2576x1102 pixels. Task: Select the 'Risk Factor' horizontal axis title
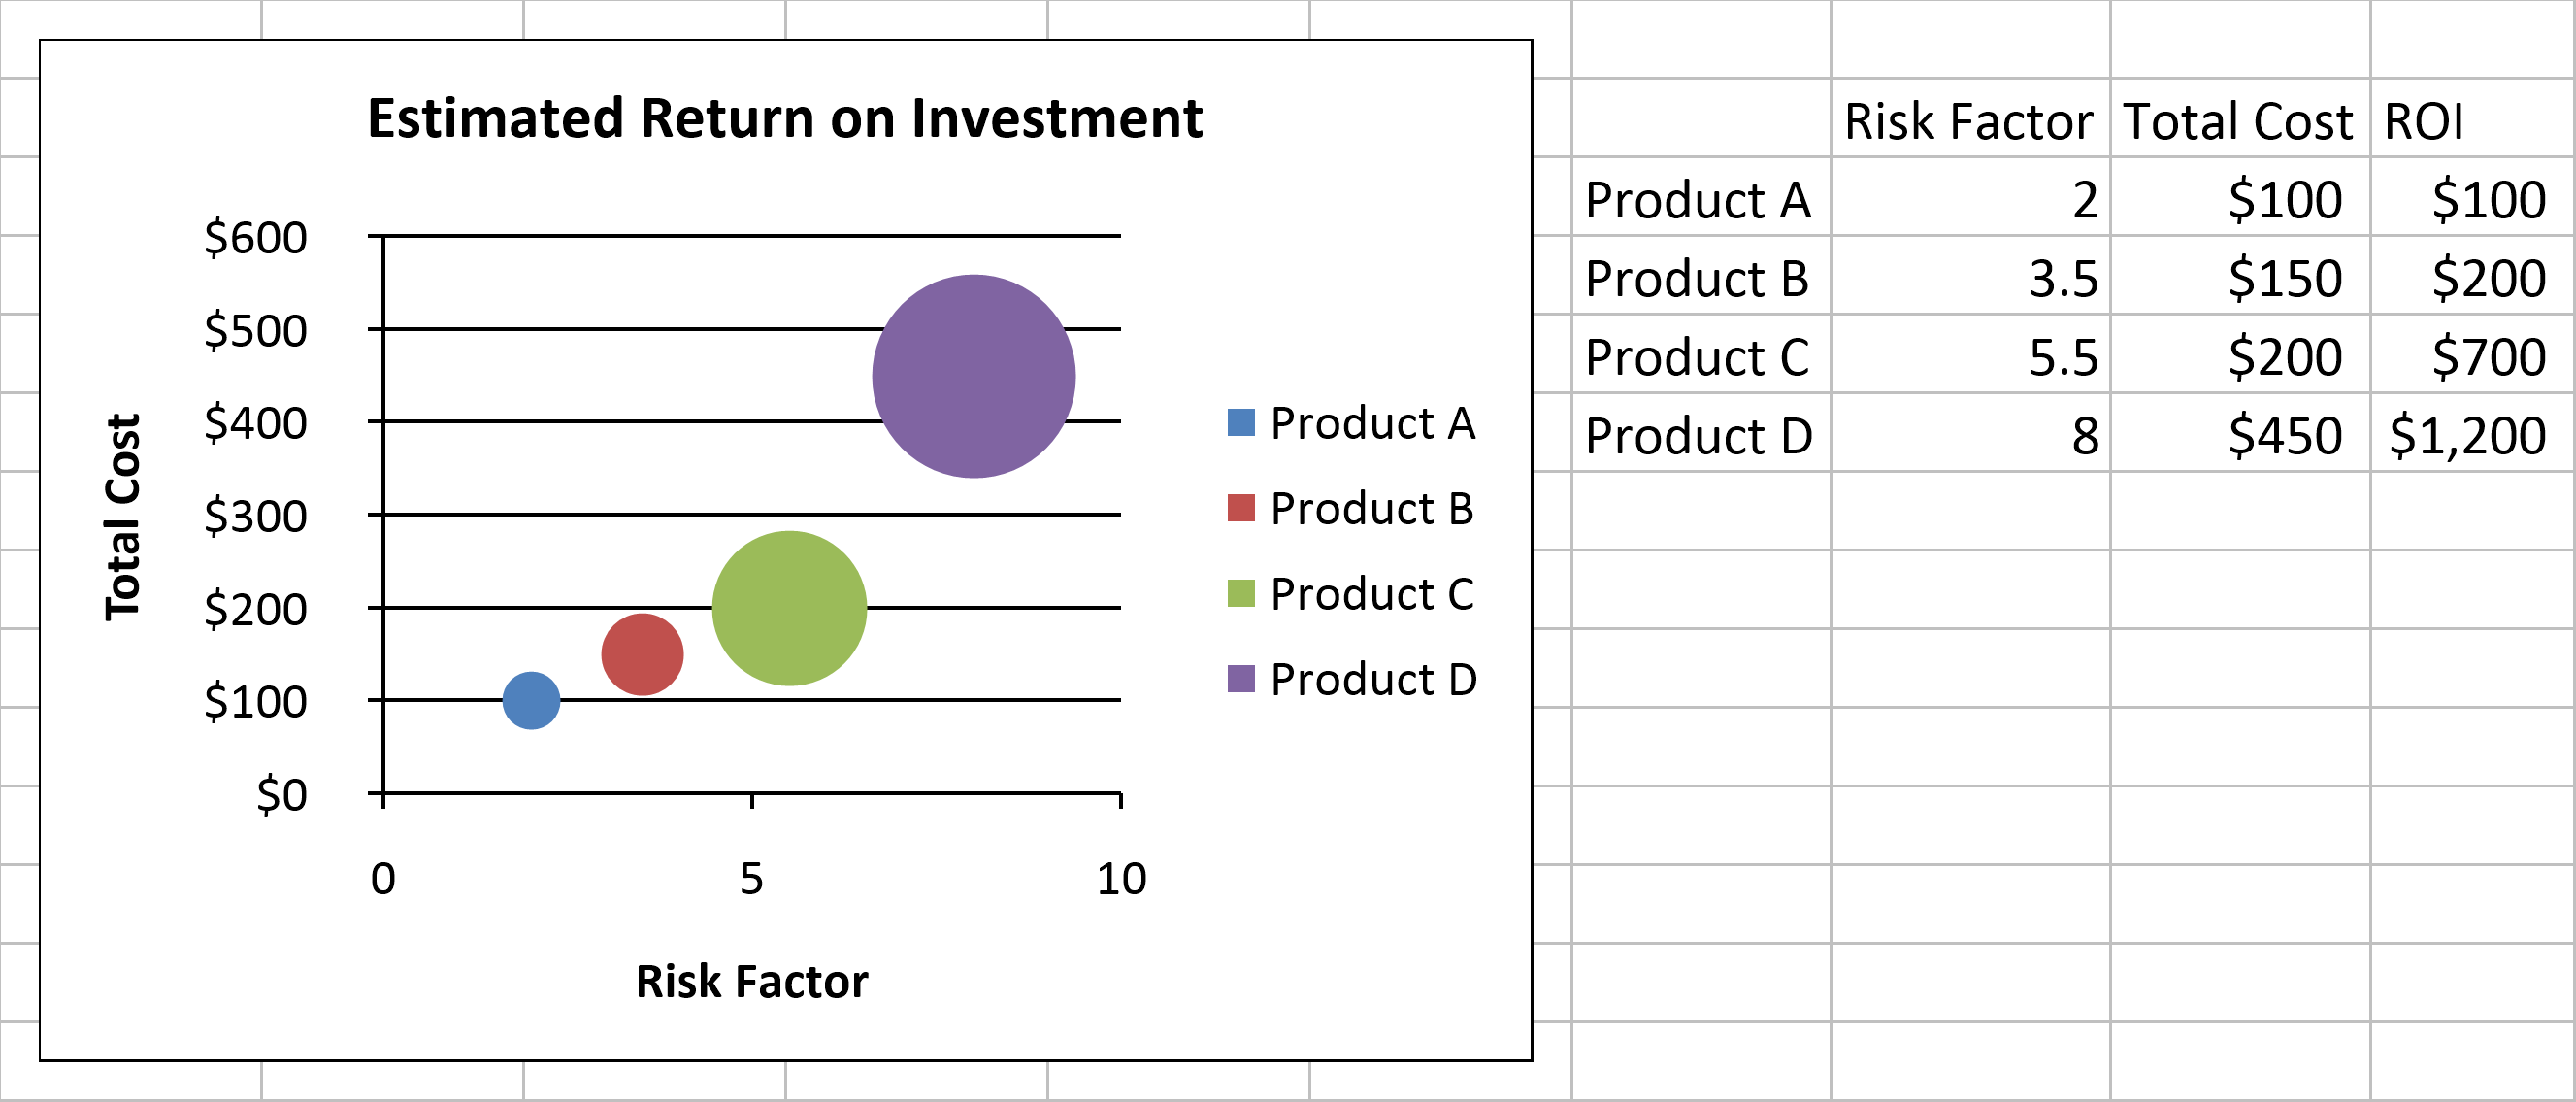pos(752,981)
